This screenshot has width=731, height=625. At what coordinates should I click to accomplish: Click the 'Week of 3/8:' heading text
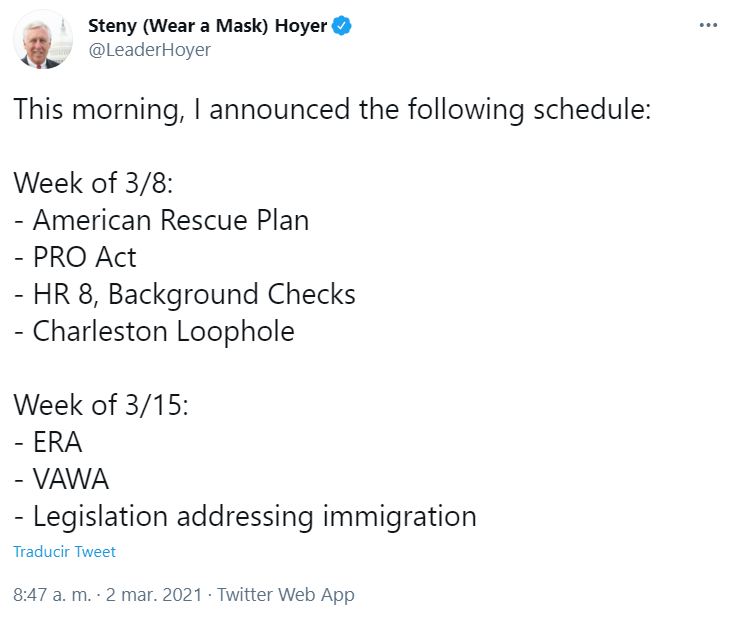coord(93,183)
